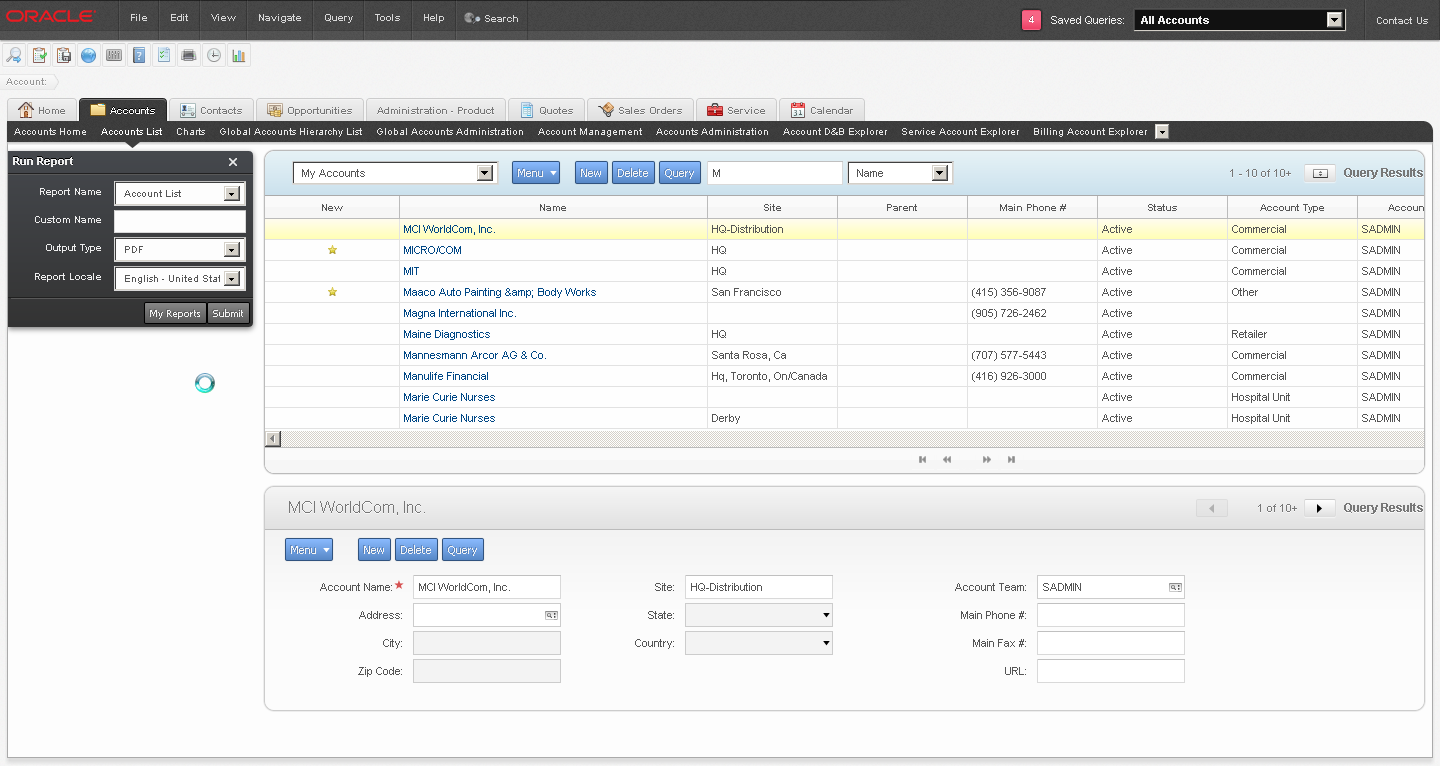The image size is (1440, 766).
Task: Click the help book toolbar icon
Action: [138, 55]
